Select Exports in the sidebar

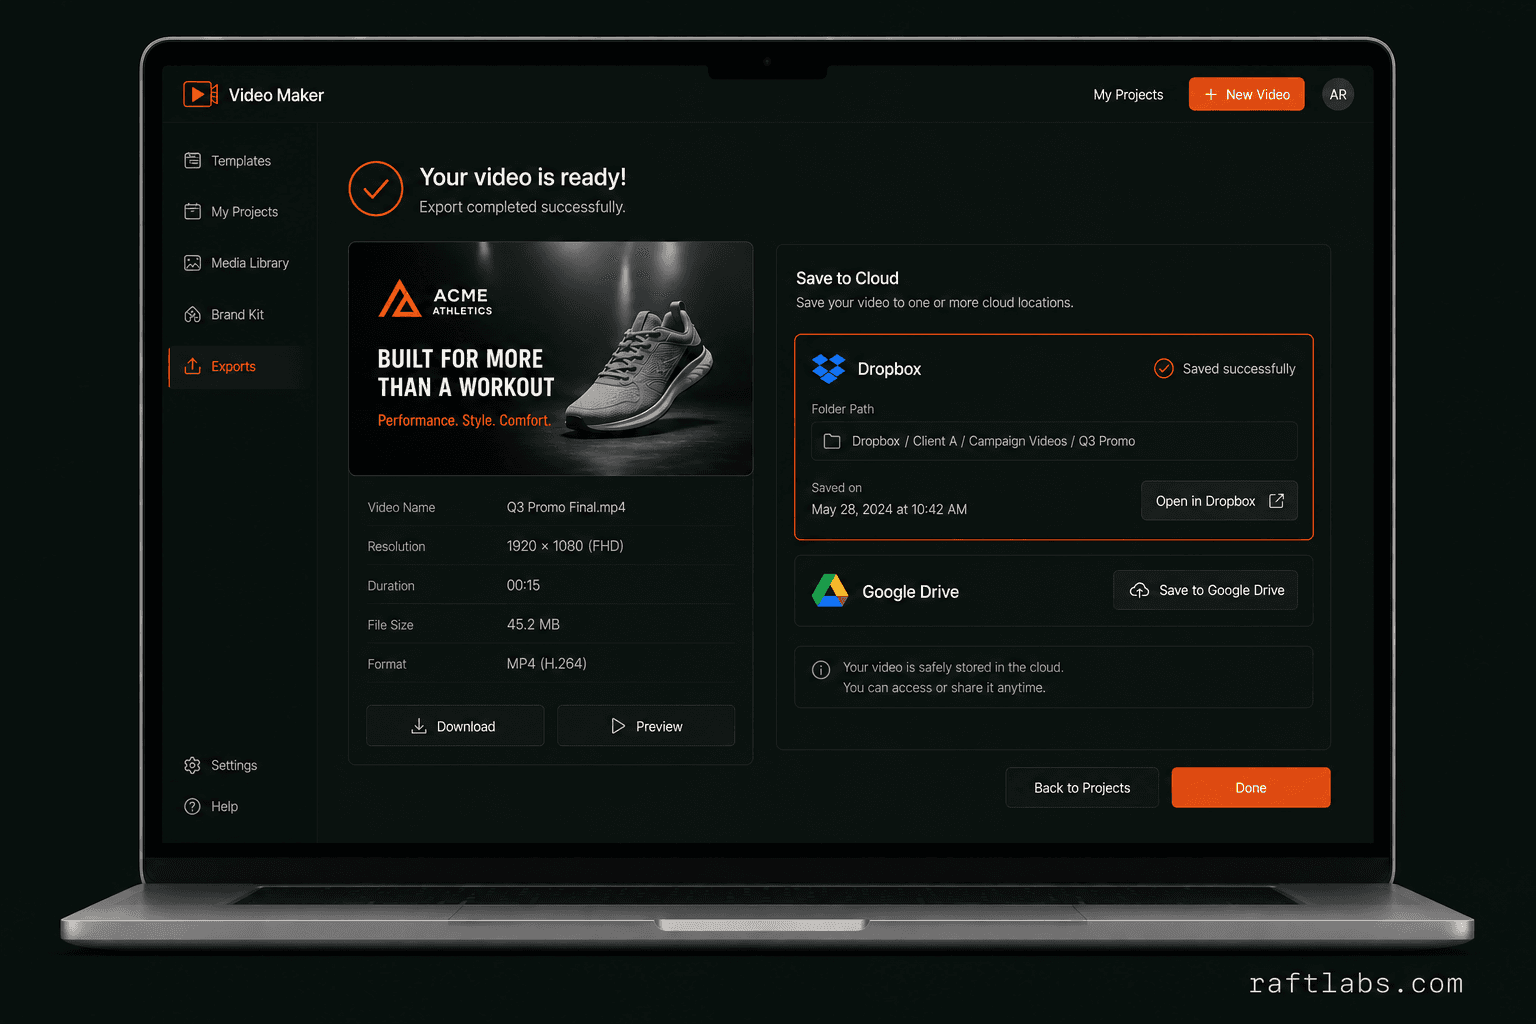tap(235, 366)
